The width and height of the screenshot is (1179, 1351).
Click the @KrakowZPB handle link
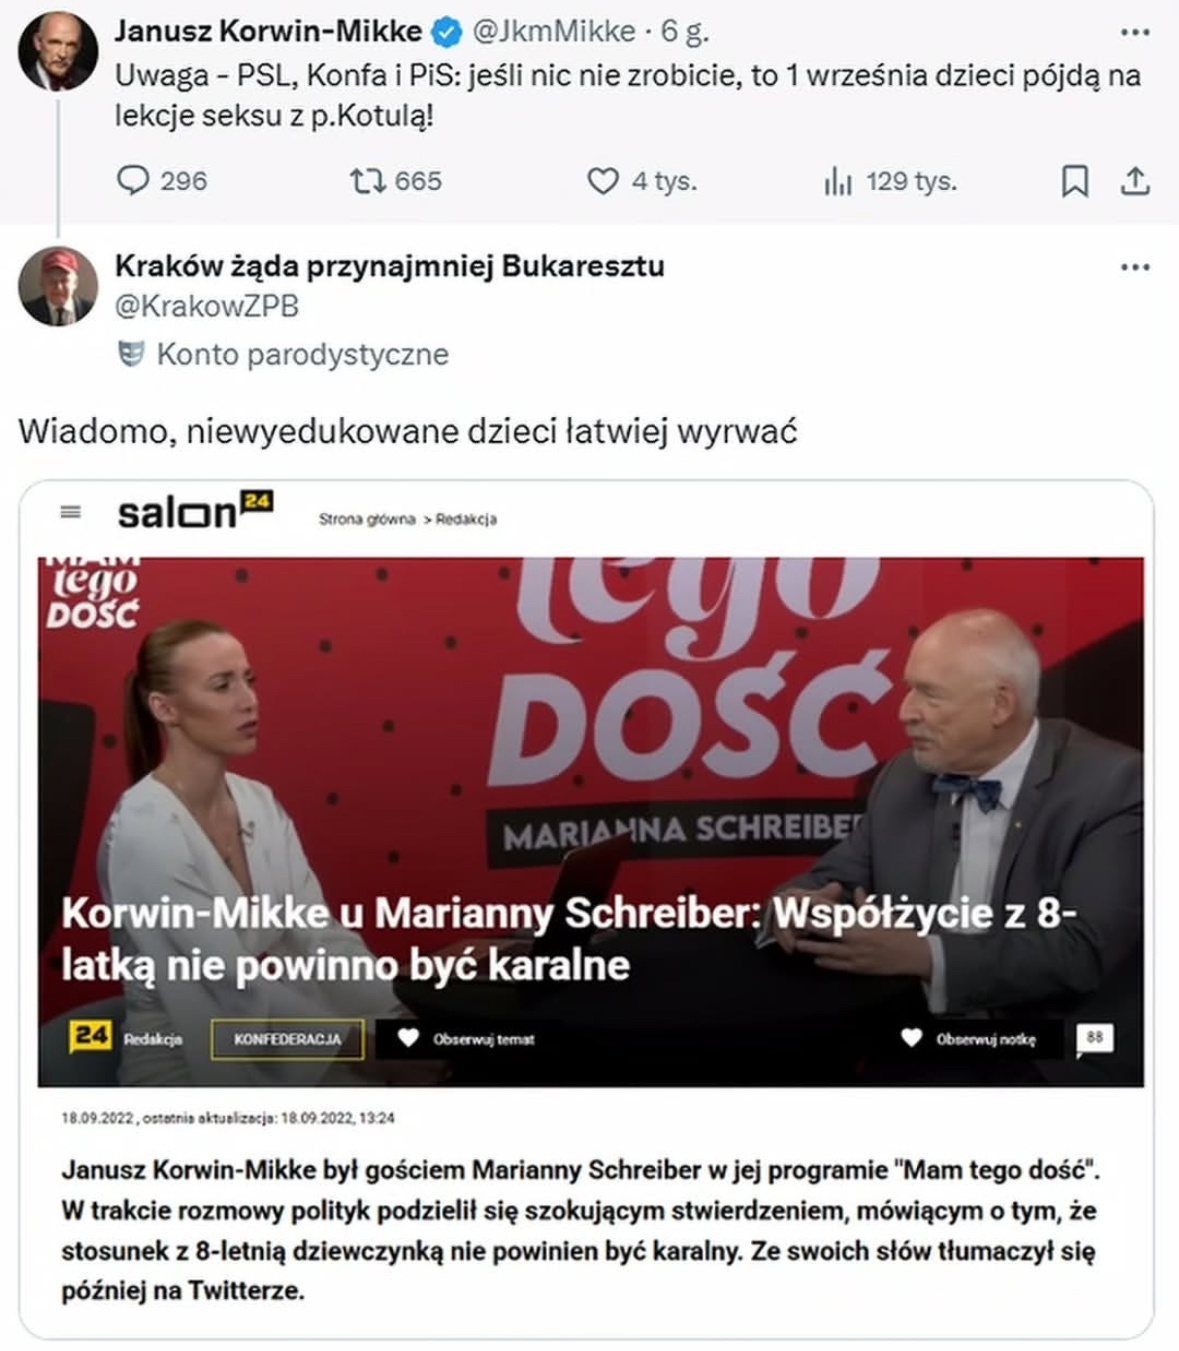[x=207, y=306]
